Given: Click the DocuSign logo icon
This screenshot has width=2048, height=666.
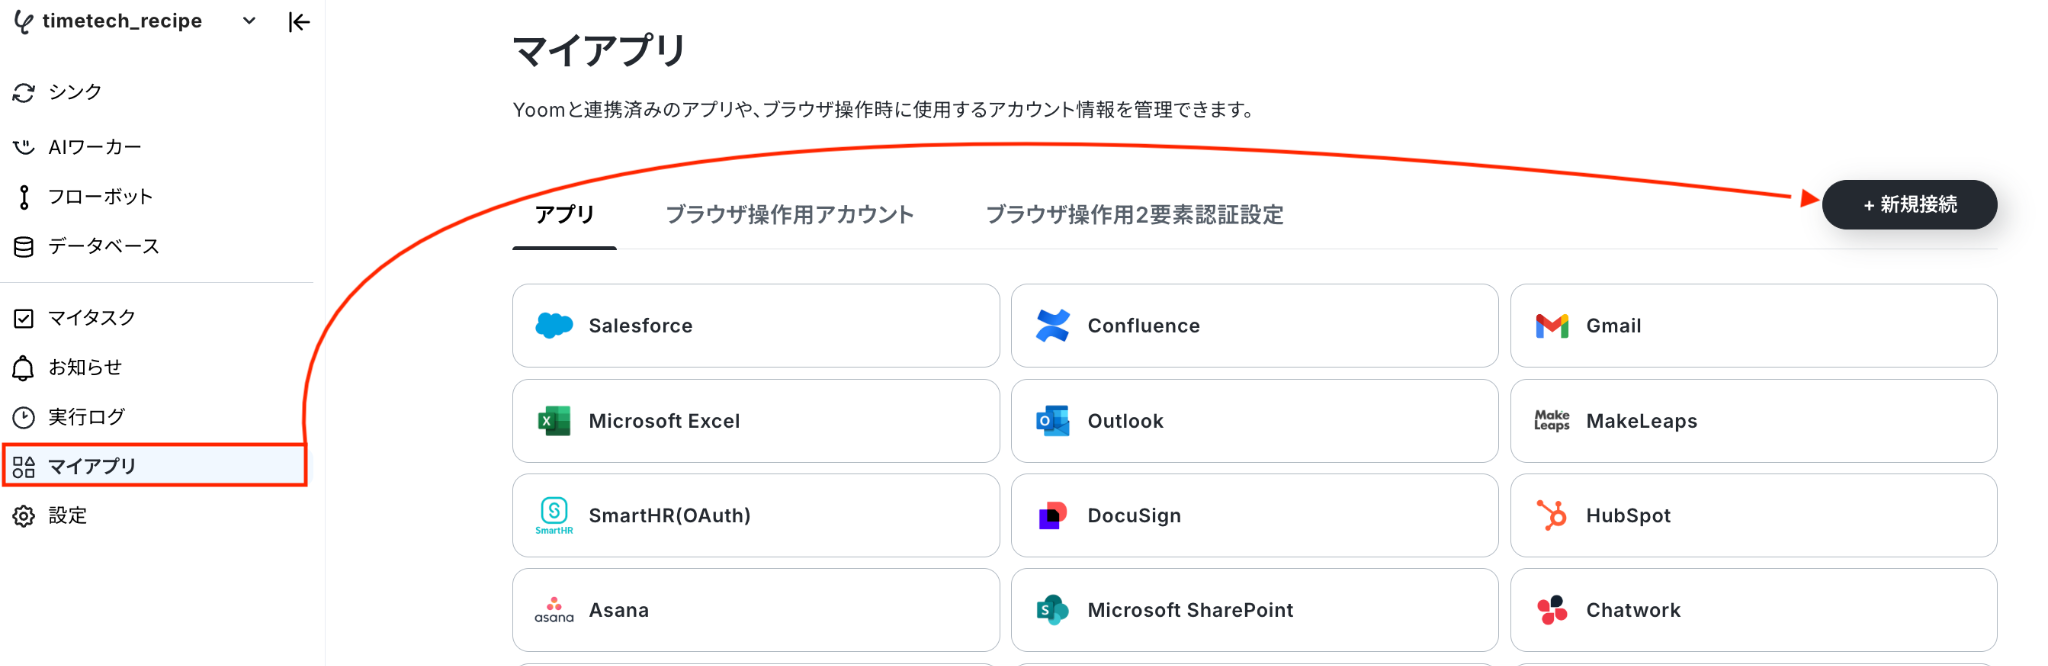Looking at the screenshot, I should click(x=1053, y=515).
